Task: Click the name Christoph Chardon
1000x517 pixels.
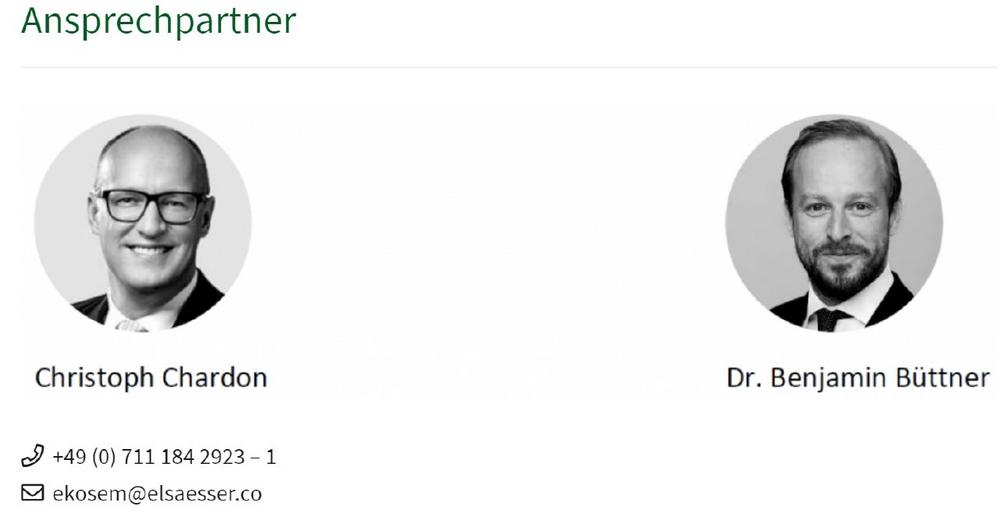Action: click(151, 378)
